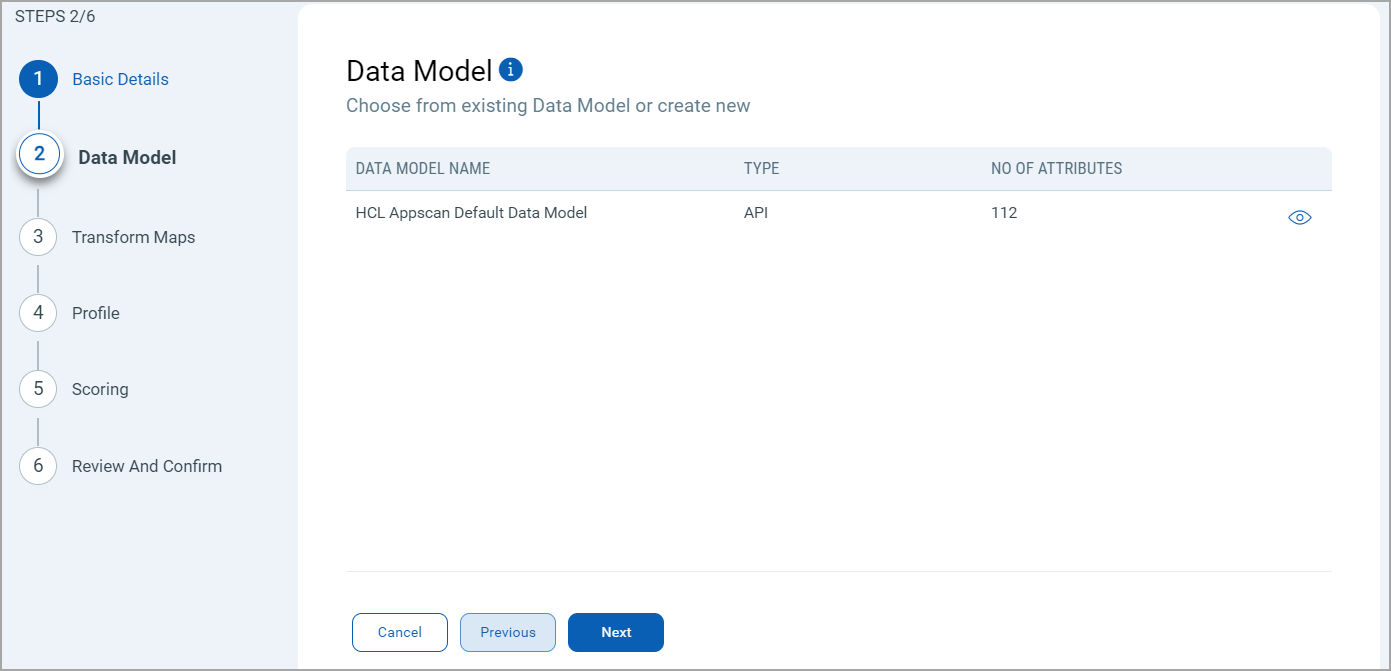The height and width of the screenshot is (671, 1391).
Task: Click the blue info badge beside Data Model title
Action: [x=510, y=69]
